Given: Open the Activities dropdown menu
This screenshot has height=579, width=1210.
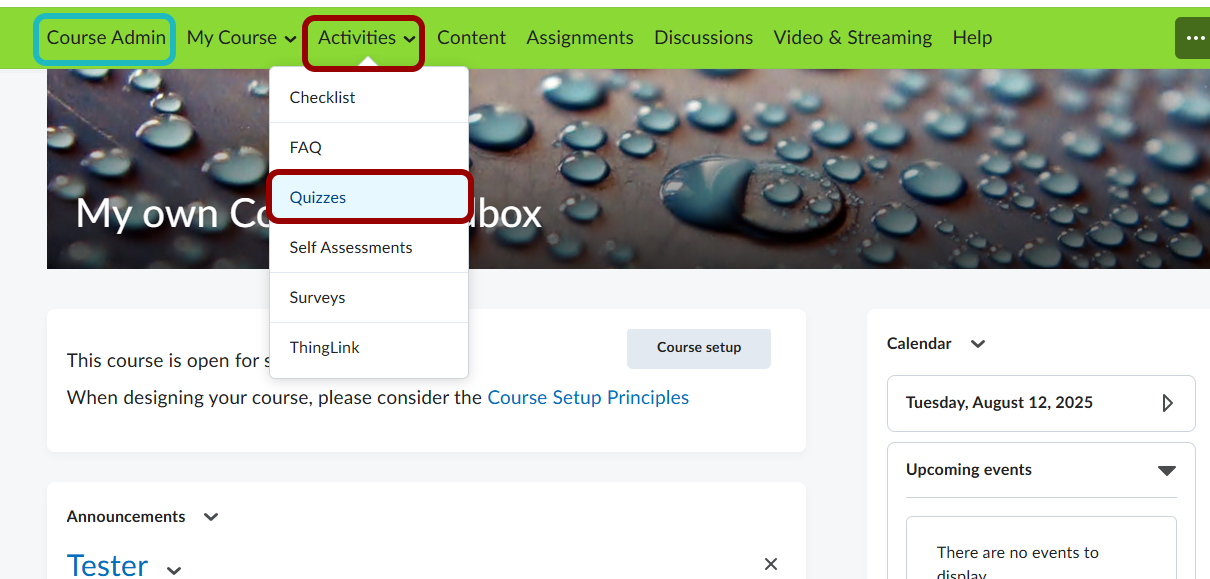Looking at the screenshot, I should pyautogui.click(x=365, y=38).
